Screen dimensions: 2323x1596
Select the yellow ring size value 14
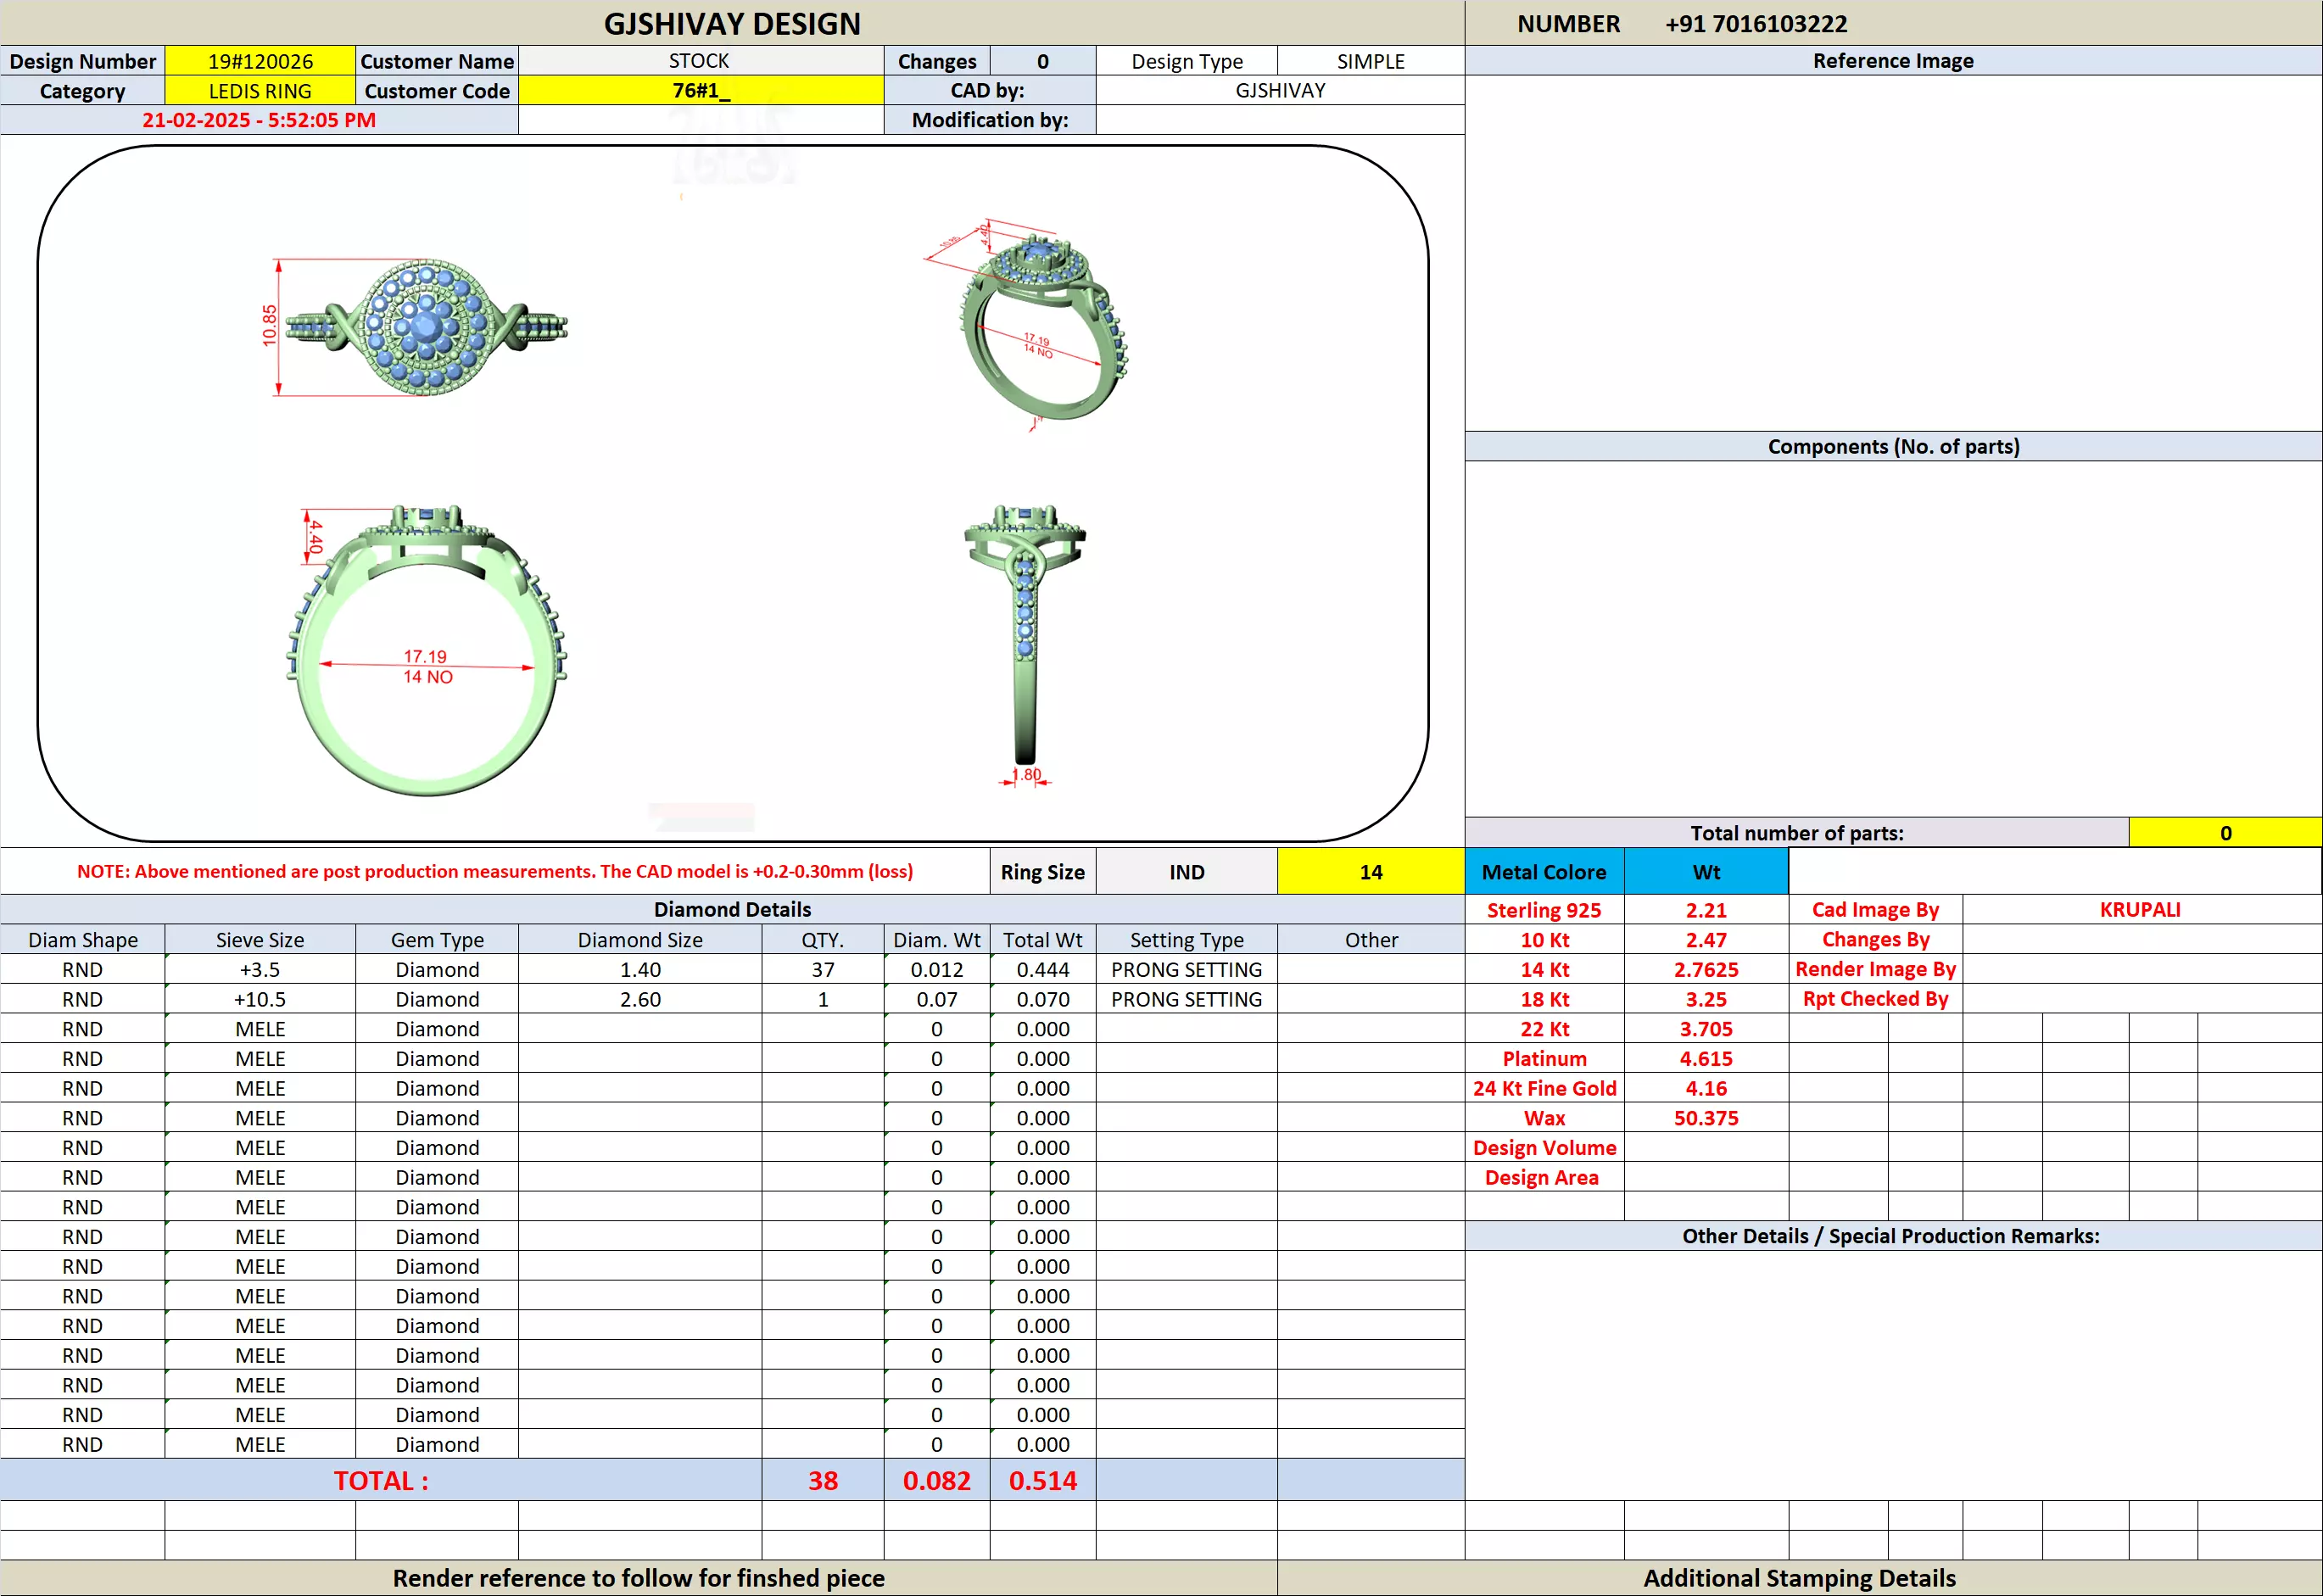coord(1370,872)
